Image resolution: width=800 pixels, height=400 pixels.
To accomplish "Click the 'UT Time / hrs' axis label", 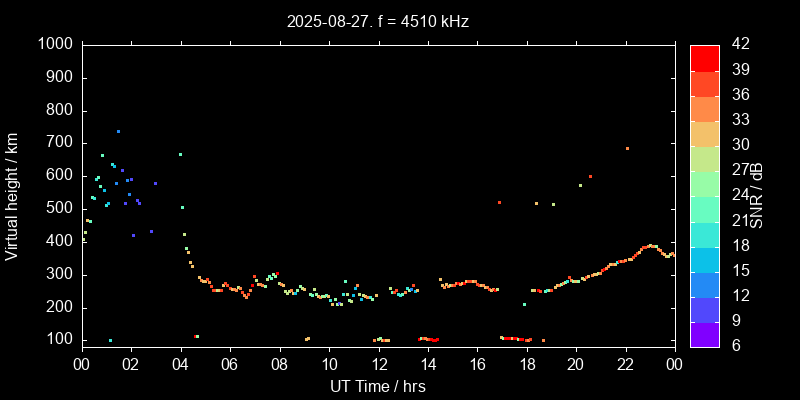I will (377, 385).
